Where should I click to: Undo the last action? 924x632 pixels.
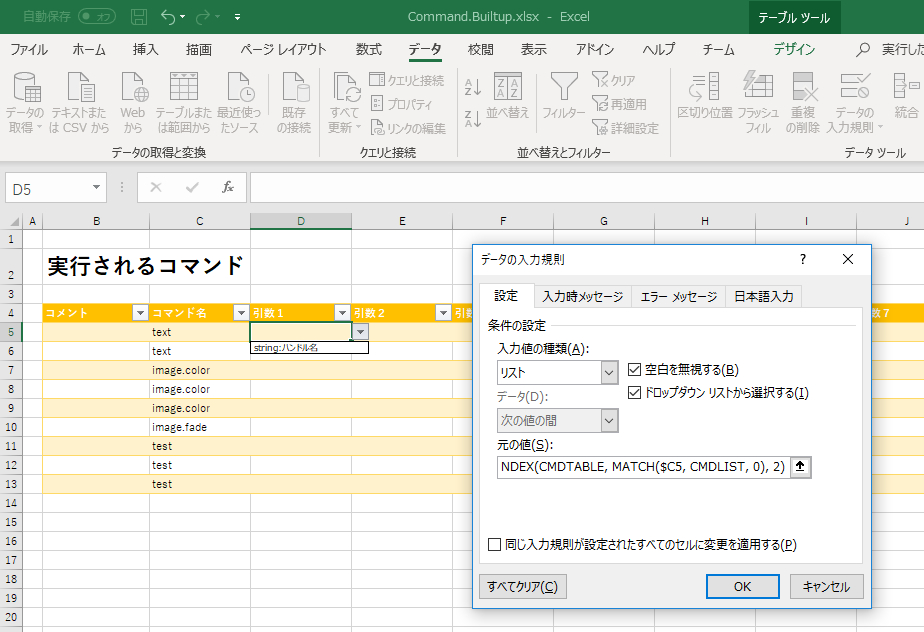[168, 17]
